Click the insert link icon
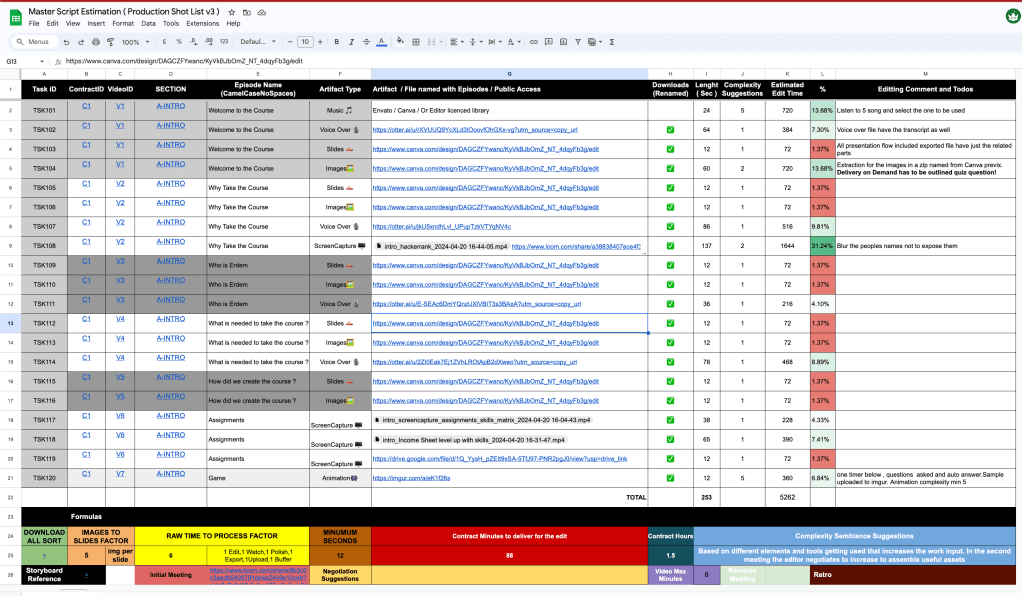1022x596 pixels. [534, 42]
